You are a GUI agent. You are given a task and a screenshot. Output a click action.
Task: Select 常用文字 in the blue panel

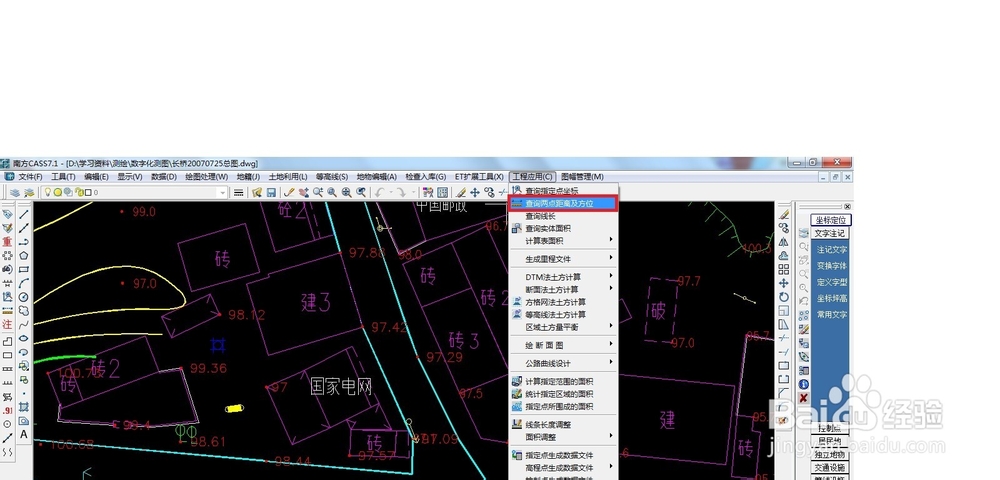(x=832, y=314)
